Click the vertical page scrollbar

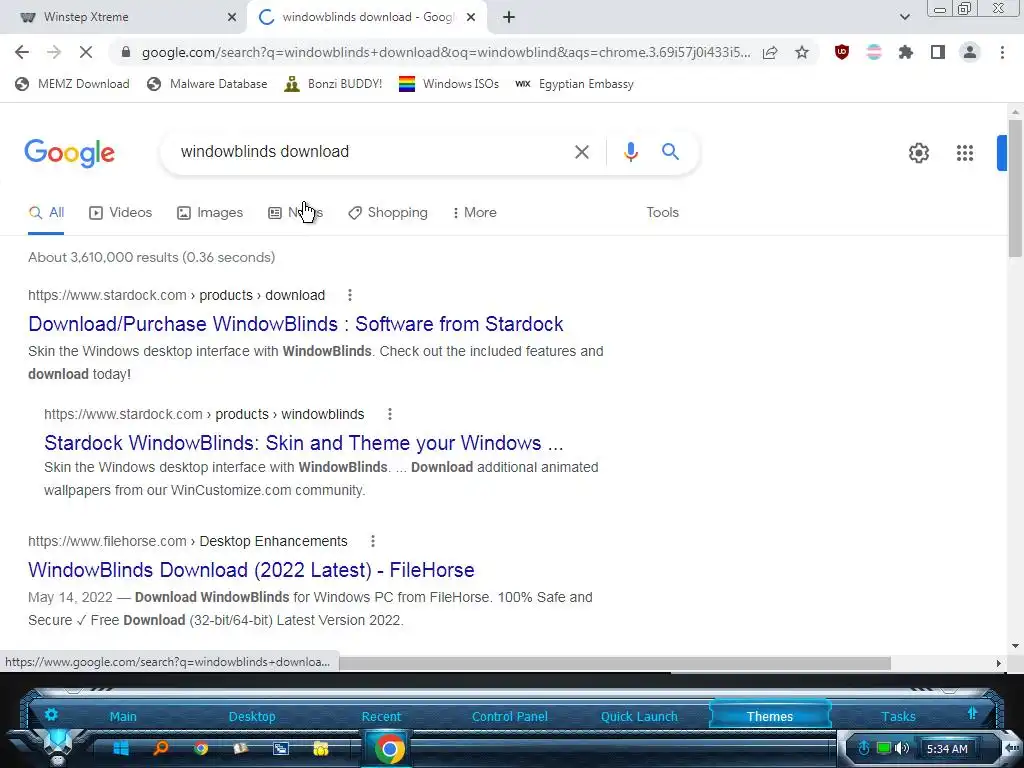tap(1015, 189)
